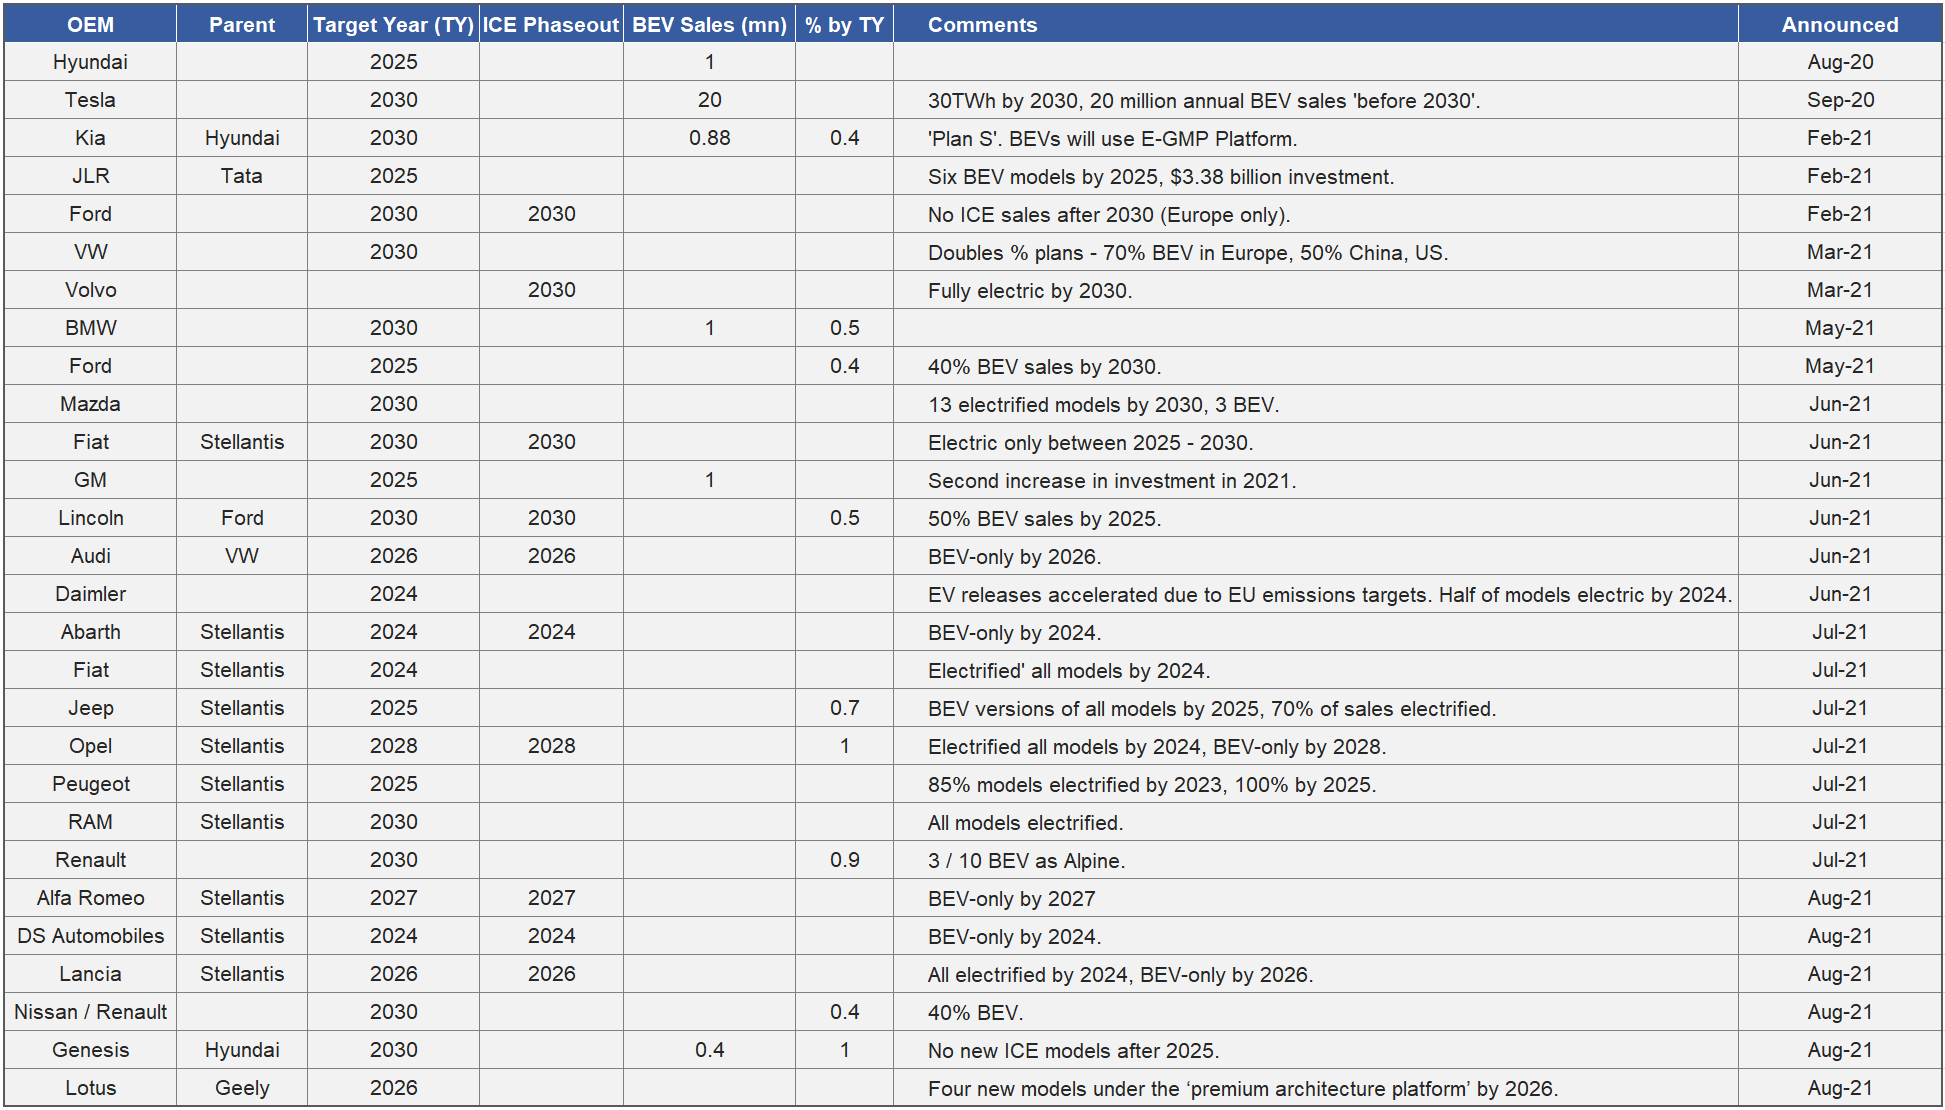
Task: Select the Hyundai cell in the first row
Action: pyautogui.click(x=90, y=62)
